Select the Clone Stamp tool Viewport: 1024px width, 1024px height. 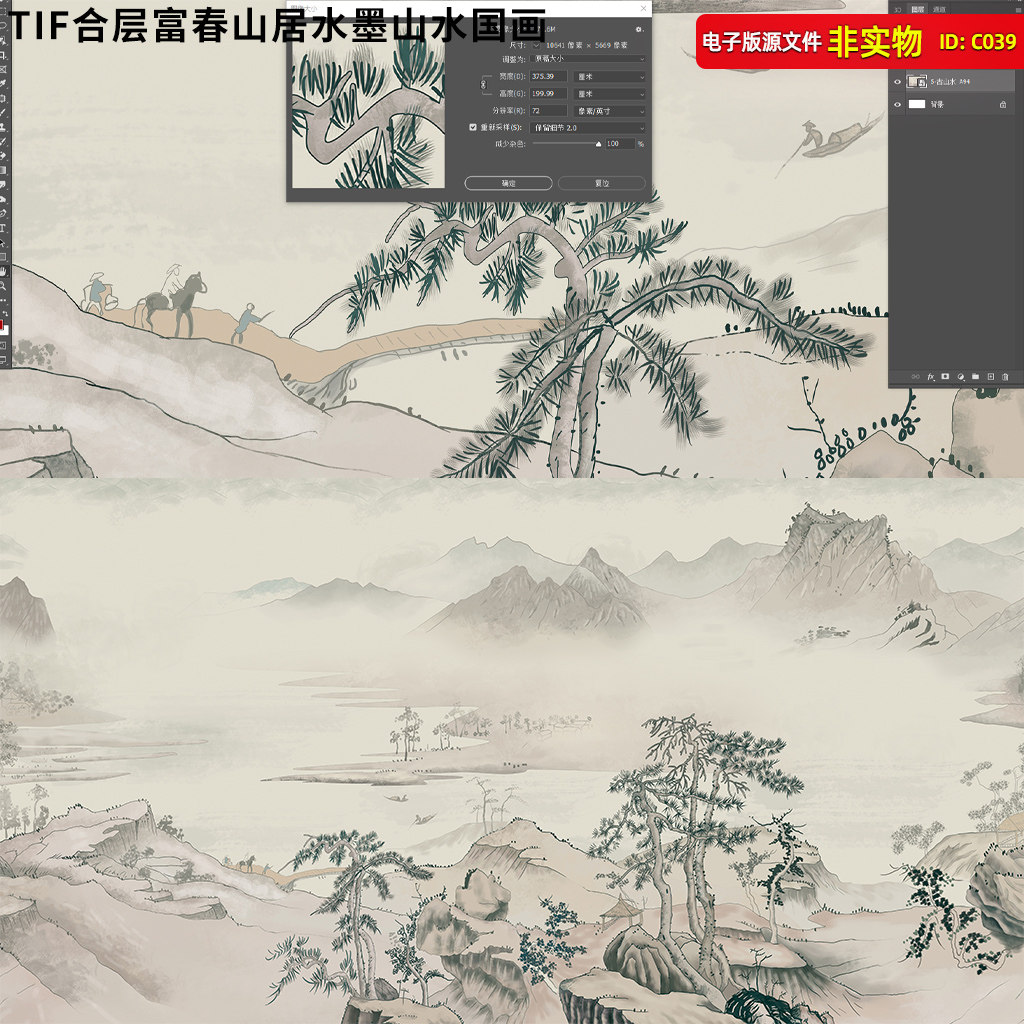3,127
